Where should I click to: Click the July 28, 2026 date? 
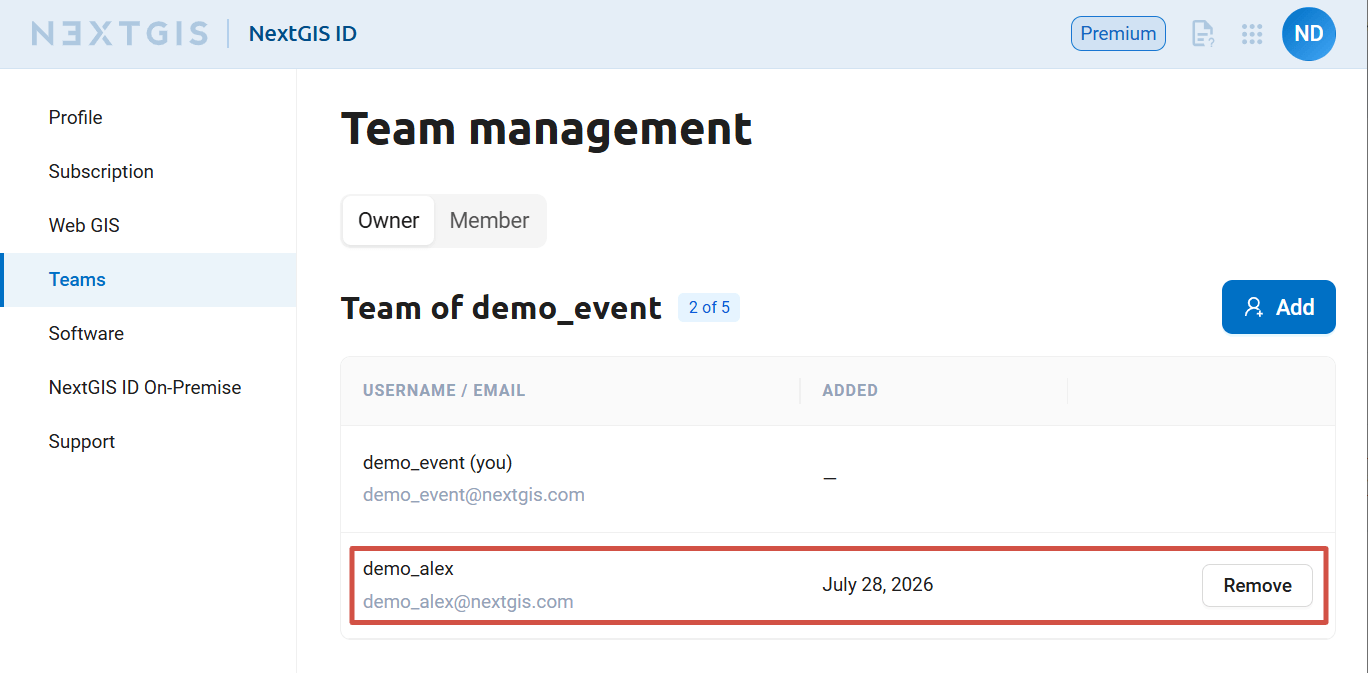(x=878, y=585)
